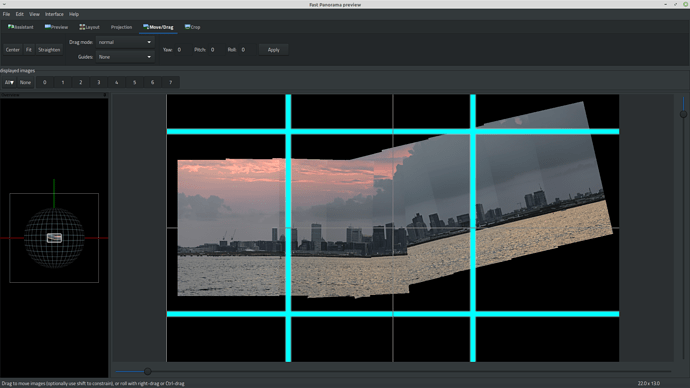Open the All displayed images dropdown
The width and height of the screenshot is (690, 388).
click(x=9, y=82)
